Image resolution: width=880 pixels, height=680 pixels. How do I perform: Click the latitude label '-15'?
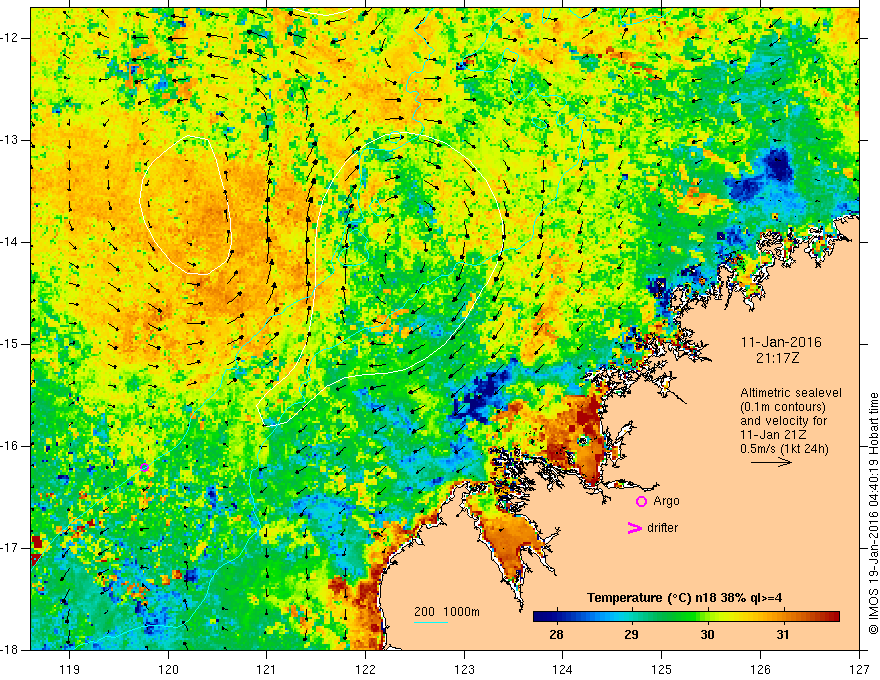click(x=10, y=344)
